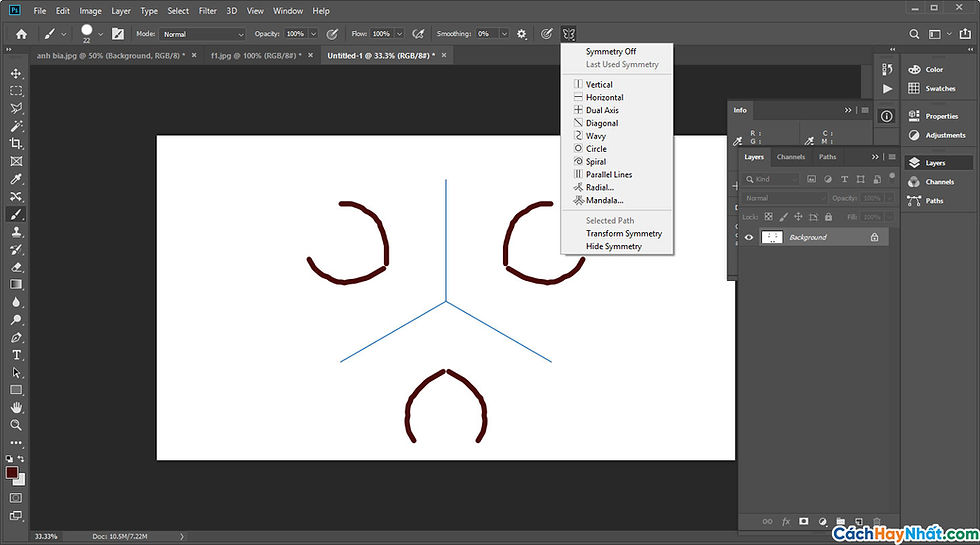Click the dark red foreground color swatch
Viewport: 980px width, 545px height.
click(11, 472)
